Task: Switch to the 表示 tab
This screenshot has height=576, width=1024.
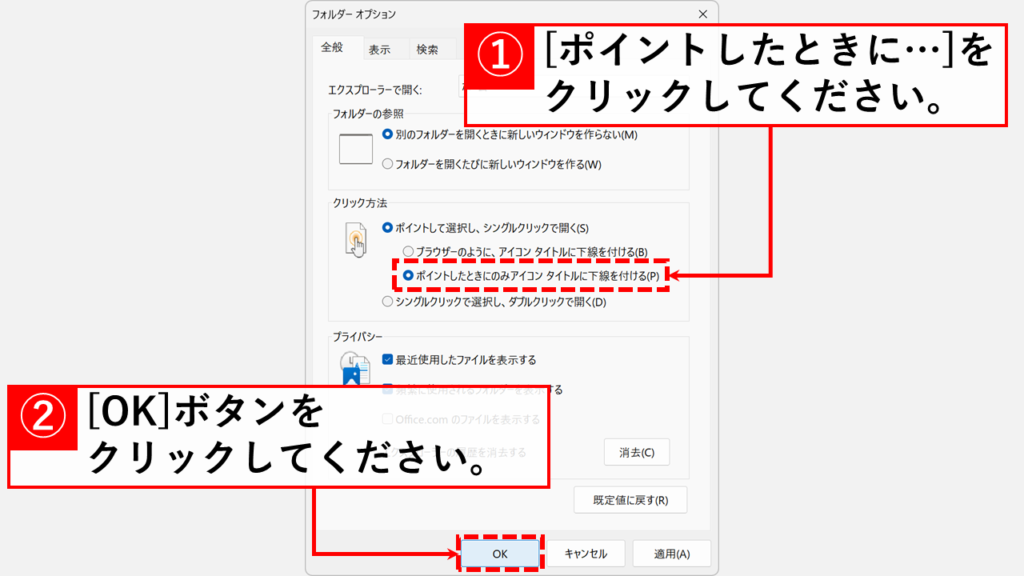Action: click(x=379, y=50)
